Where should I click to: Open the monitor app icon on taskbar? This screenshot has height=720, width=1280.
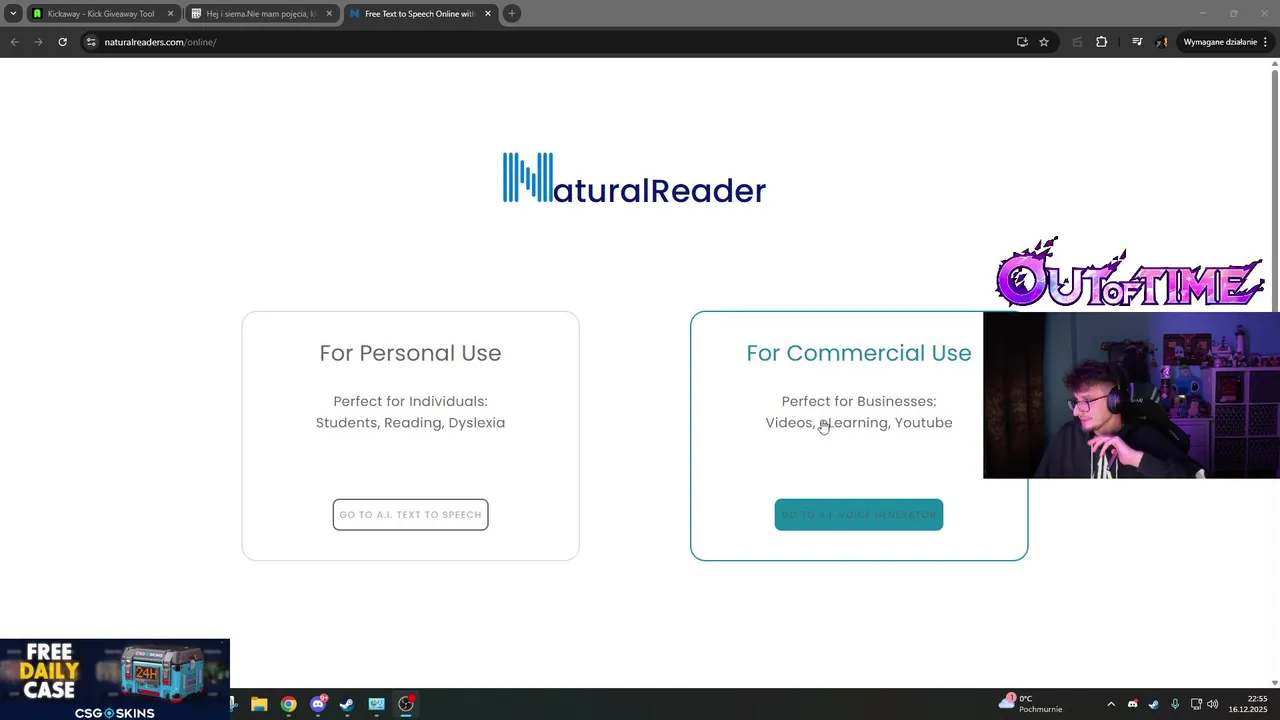(x=376, y=704)
